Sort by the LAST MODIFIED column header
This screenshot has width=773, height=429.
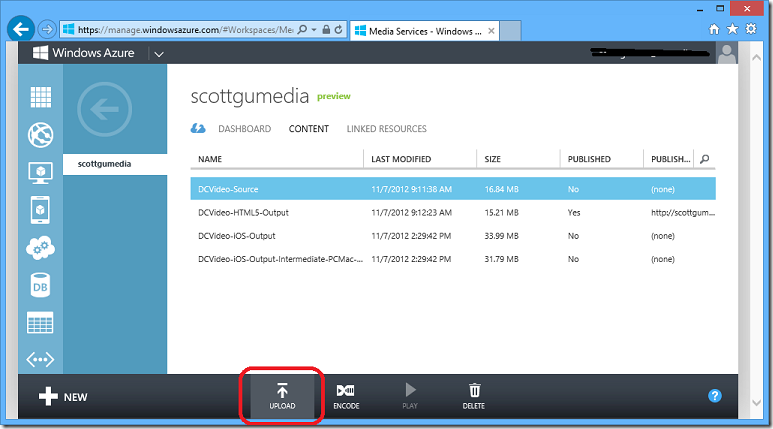click(x=401, y=159)
